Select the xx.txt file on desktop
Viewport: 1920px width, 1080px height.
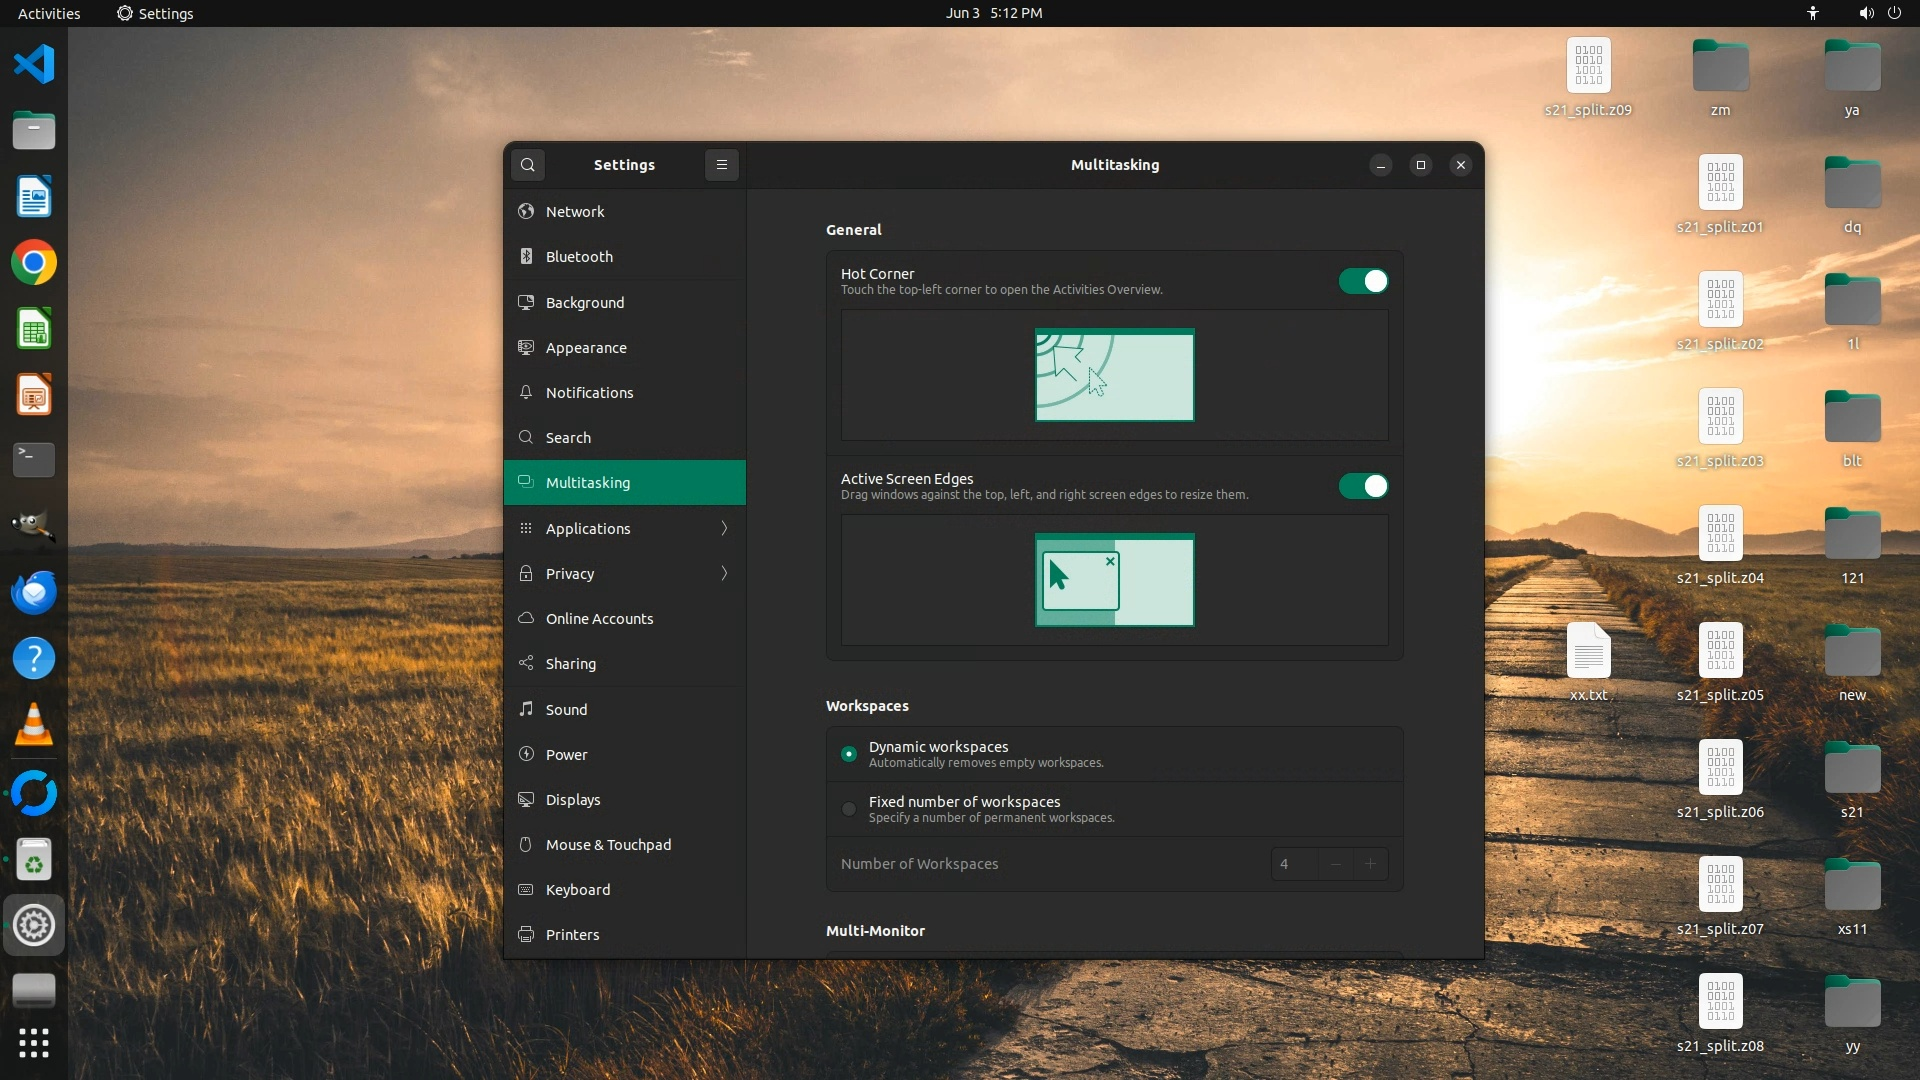pos(1588,660)
